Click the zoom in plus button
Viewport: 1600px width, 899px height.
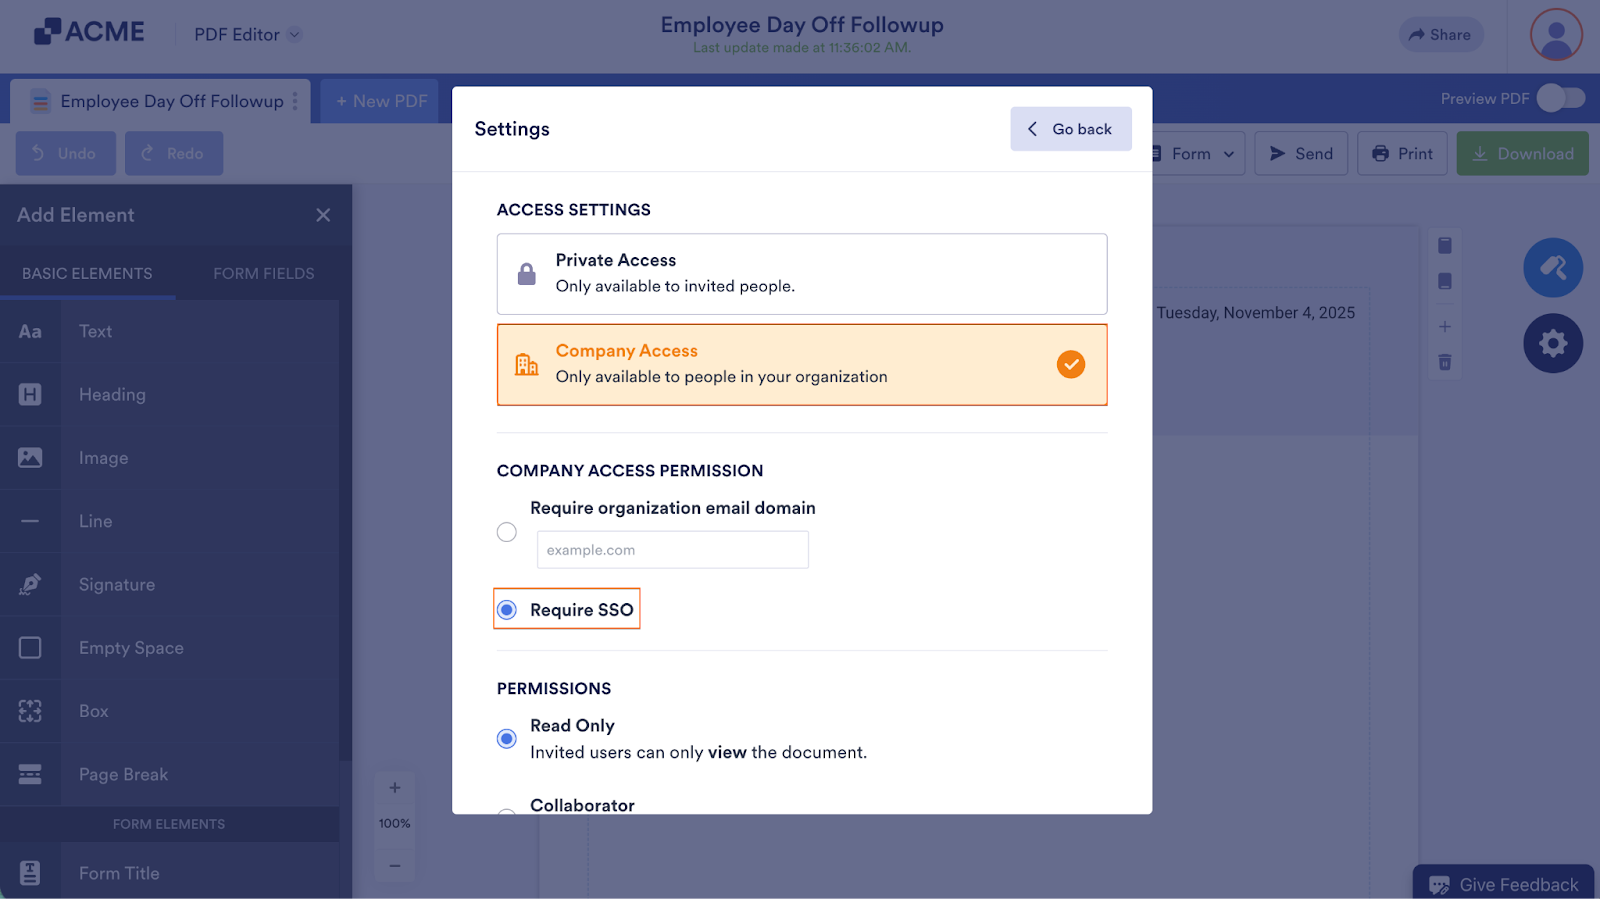click(395, 788)
